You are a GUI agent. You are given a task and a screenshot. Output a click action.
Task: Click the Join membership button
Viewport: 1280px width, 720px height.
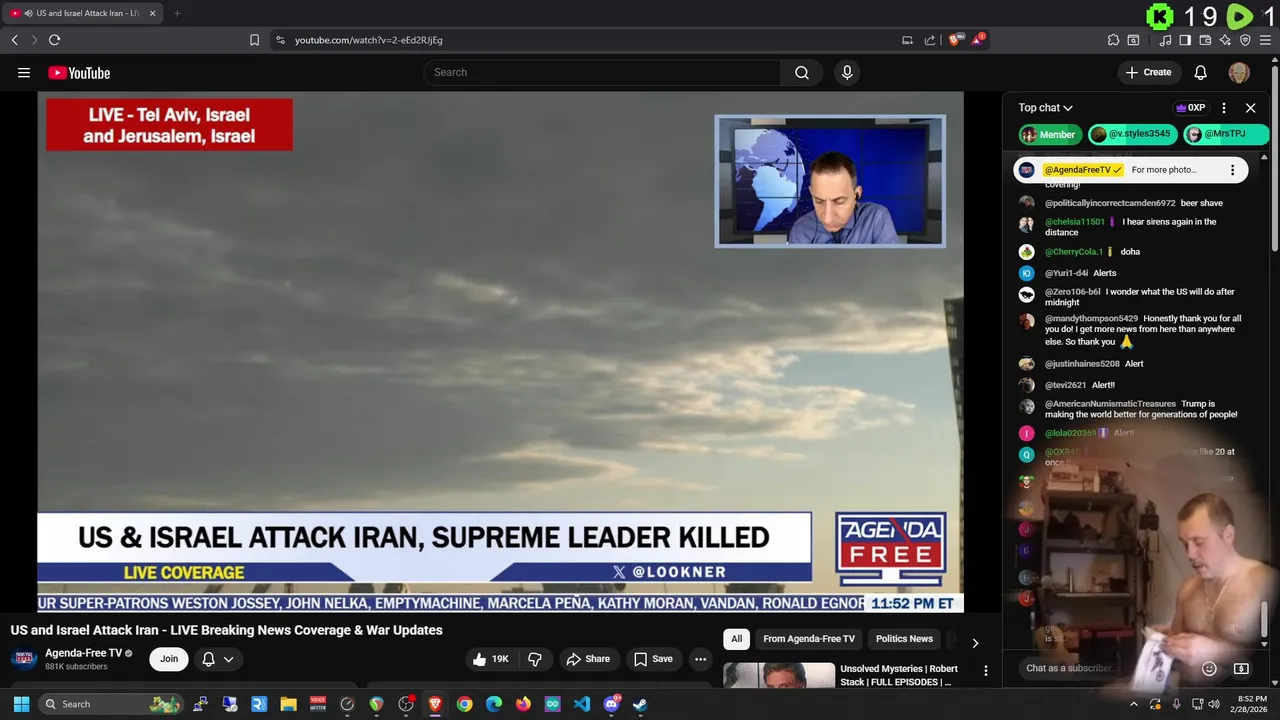pyautogui.click(x=169, y=659)
